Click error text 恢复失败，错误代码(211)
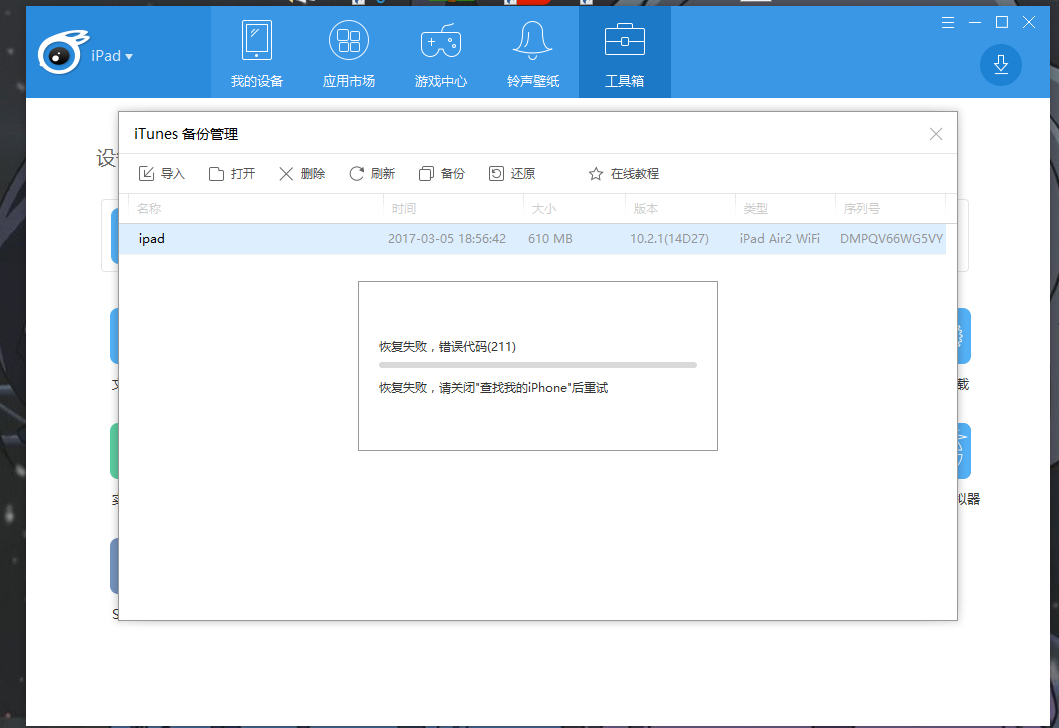1059x728 pixels. coord(447,346)
